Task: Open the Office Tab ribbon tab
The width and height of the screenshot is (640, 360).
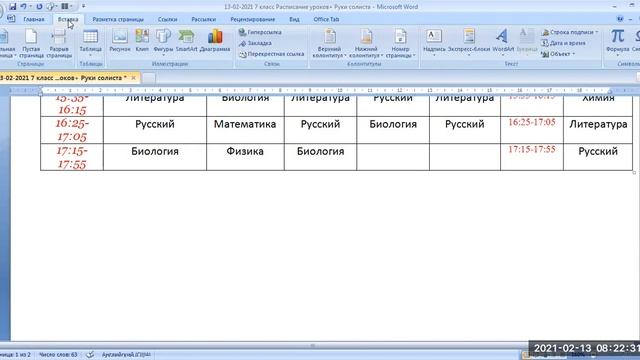Action: point(326,19)
